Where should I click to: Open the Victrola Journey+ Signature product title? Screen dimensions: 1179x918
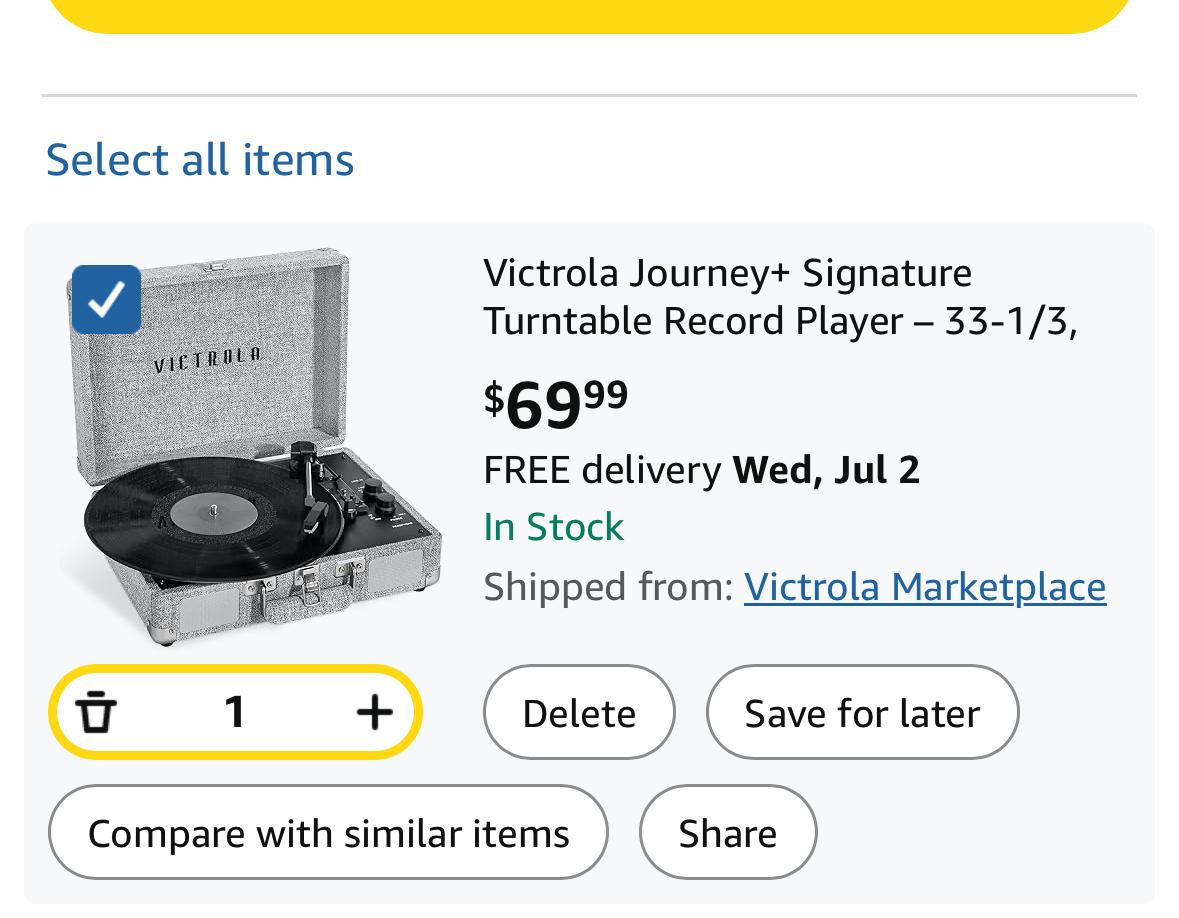(727, 273)
